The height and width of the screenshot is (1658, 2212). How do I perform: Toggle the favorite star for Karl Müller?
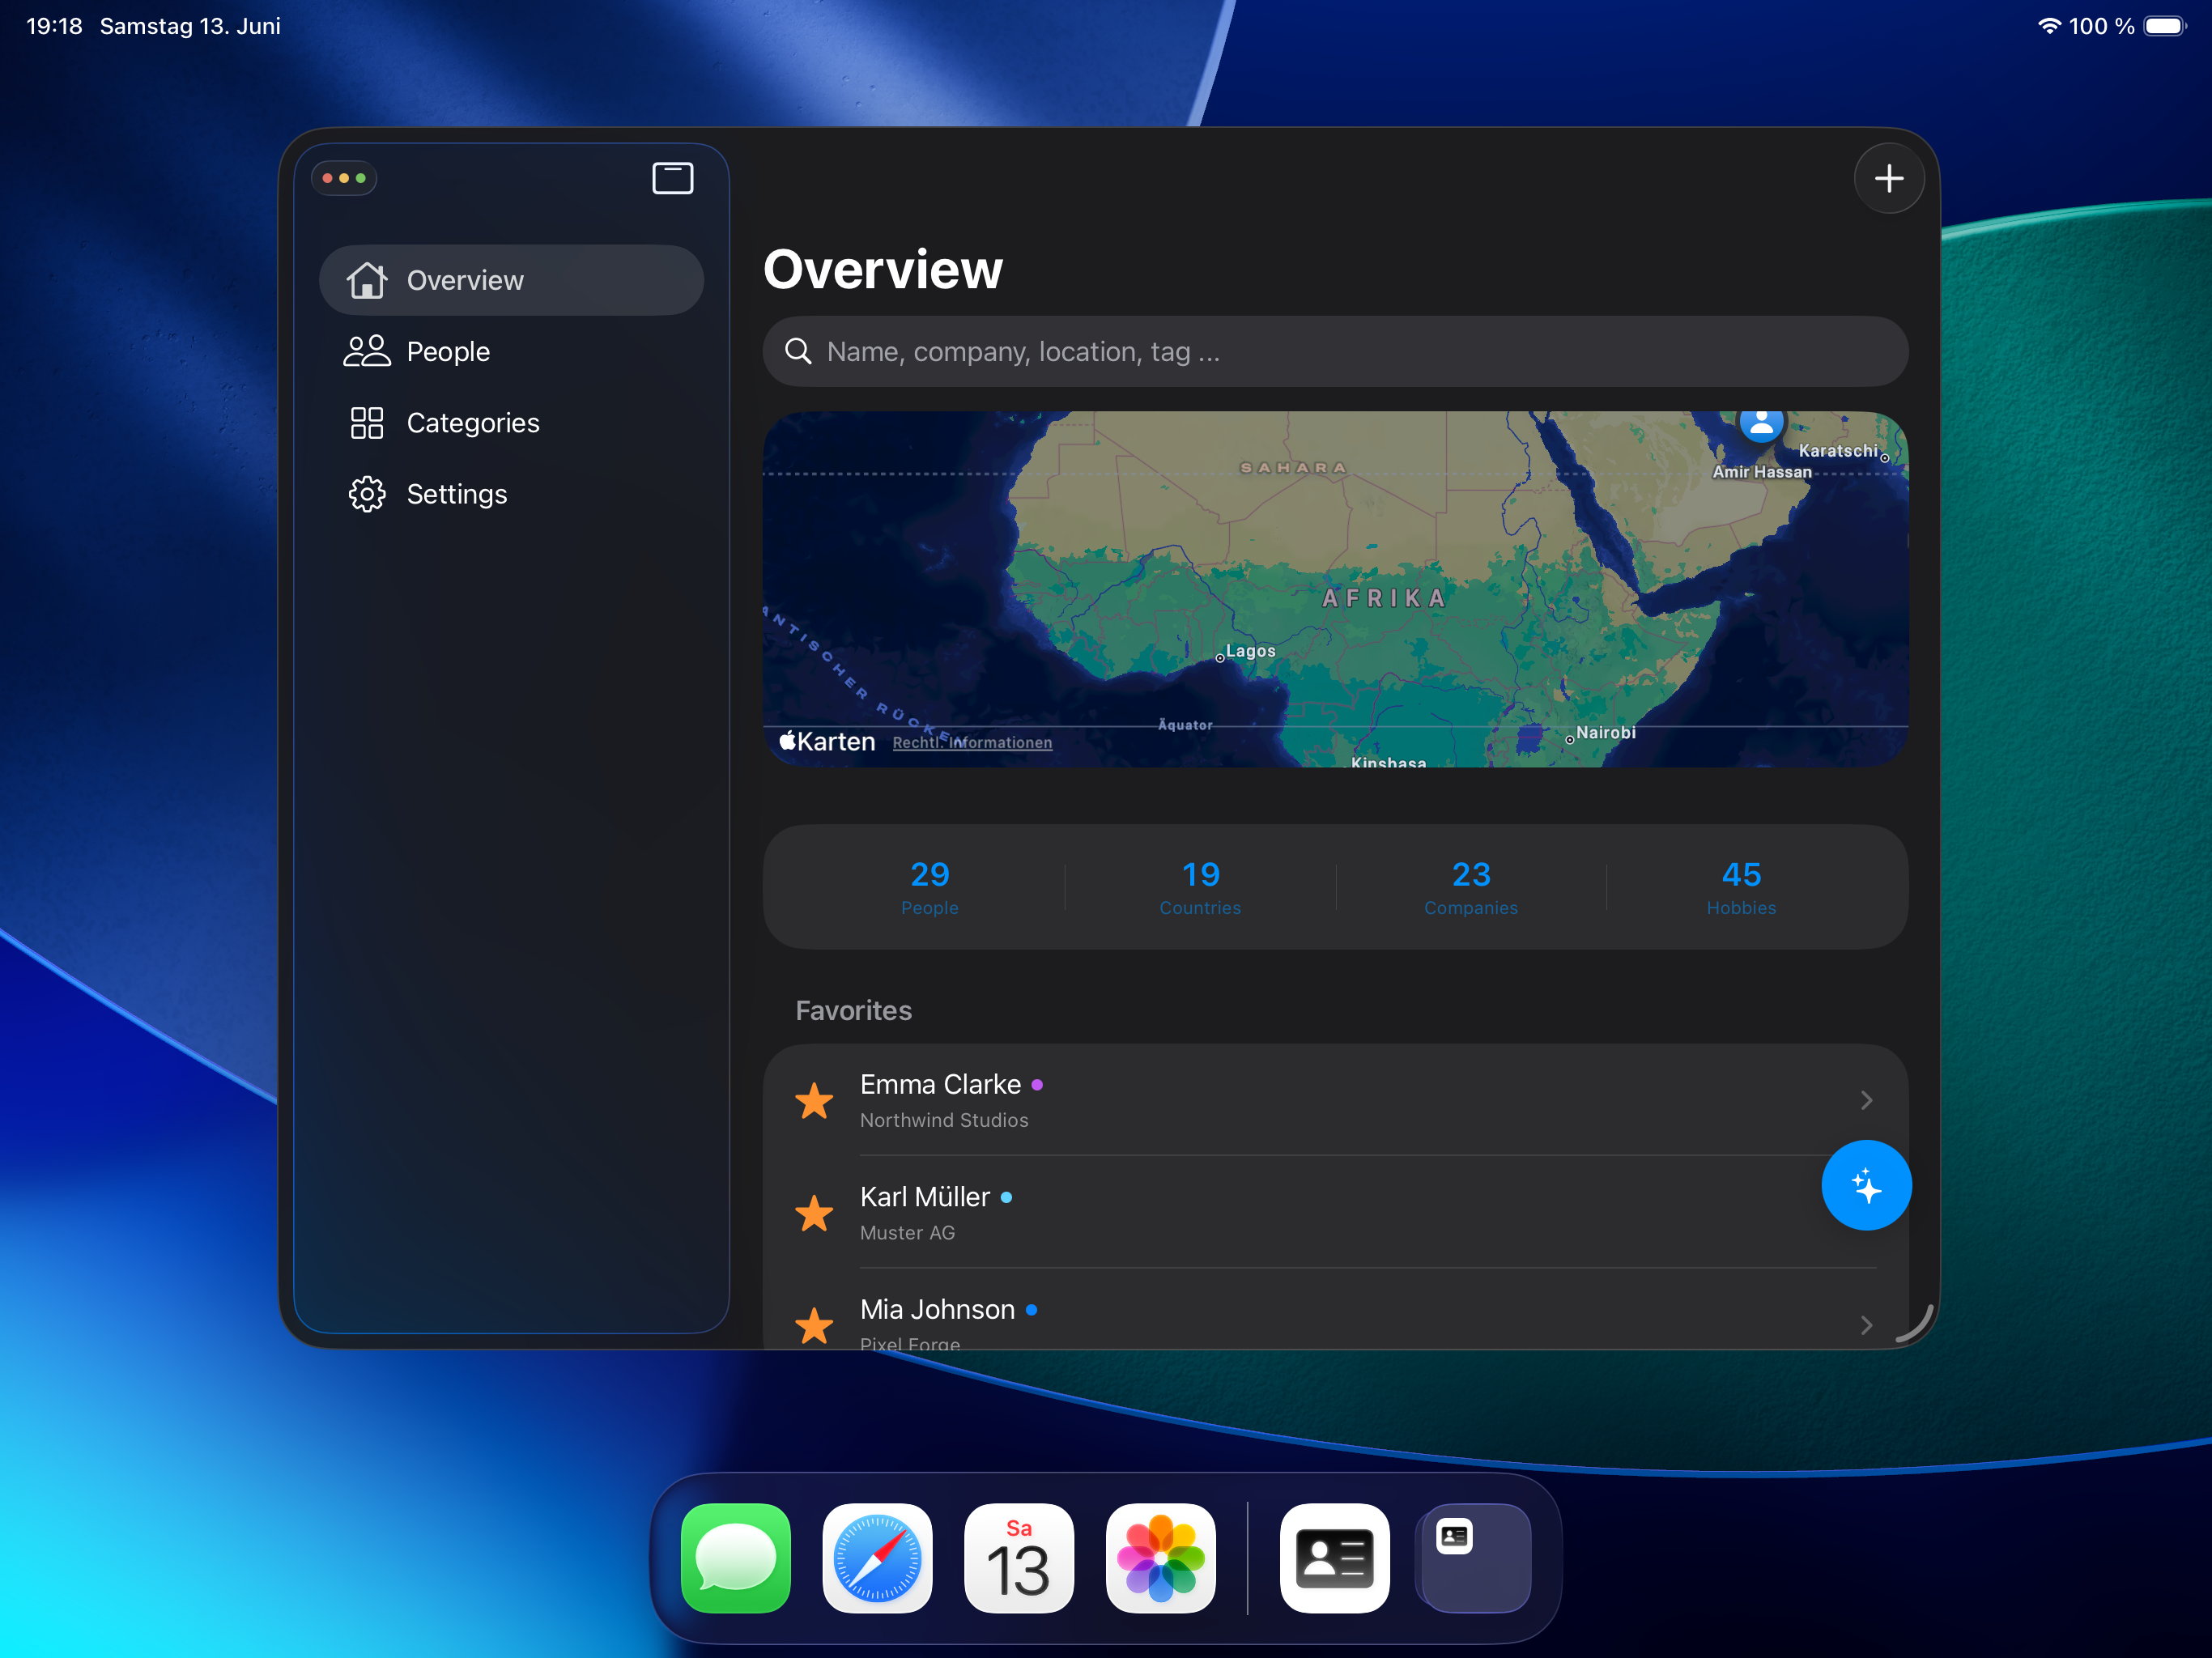814,1213
